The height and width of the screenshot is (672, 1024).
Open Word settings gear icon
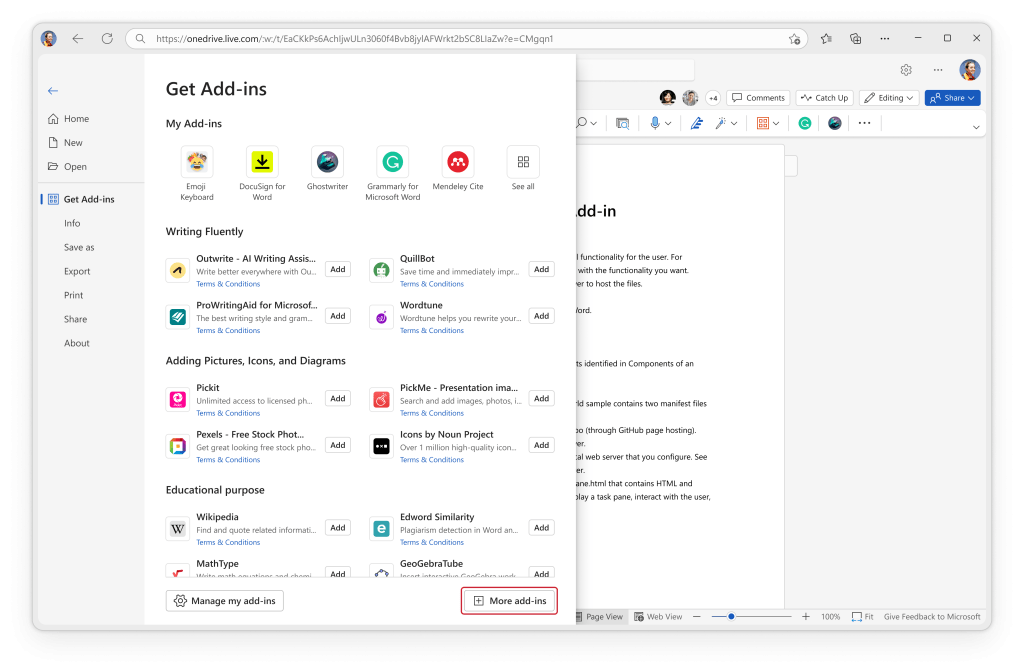pos(906,70)
